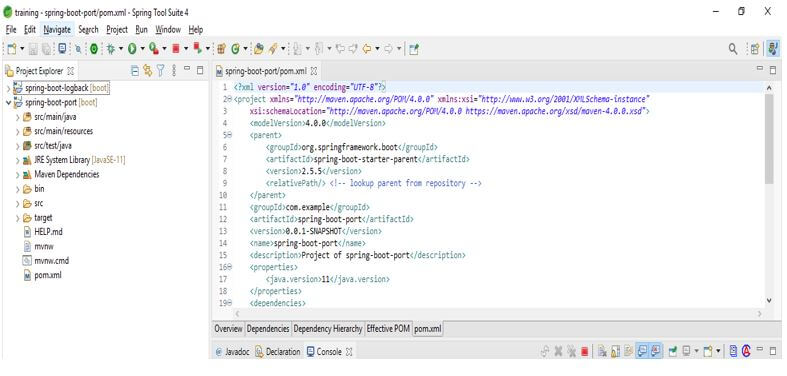This screenshot has width=787, height=376.
Task: Click the Pin Console icon
Action: 673,352
